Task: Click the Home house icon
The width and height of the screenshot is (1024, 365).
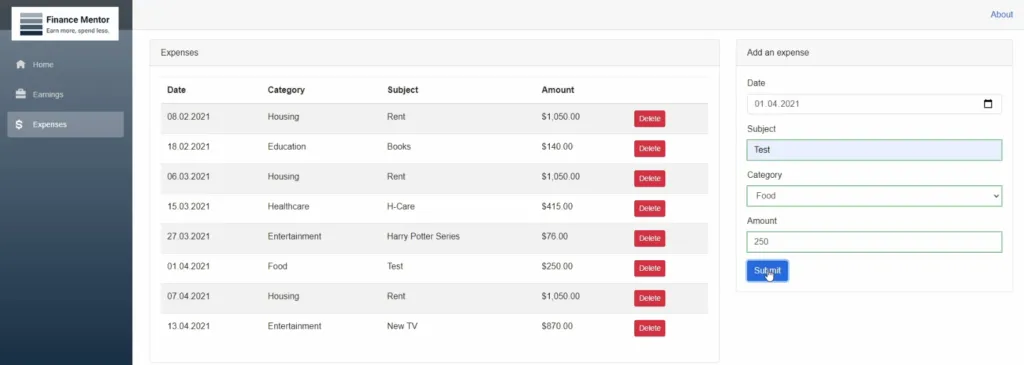Action: (20, 65)
